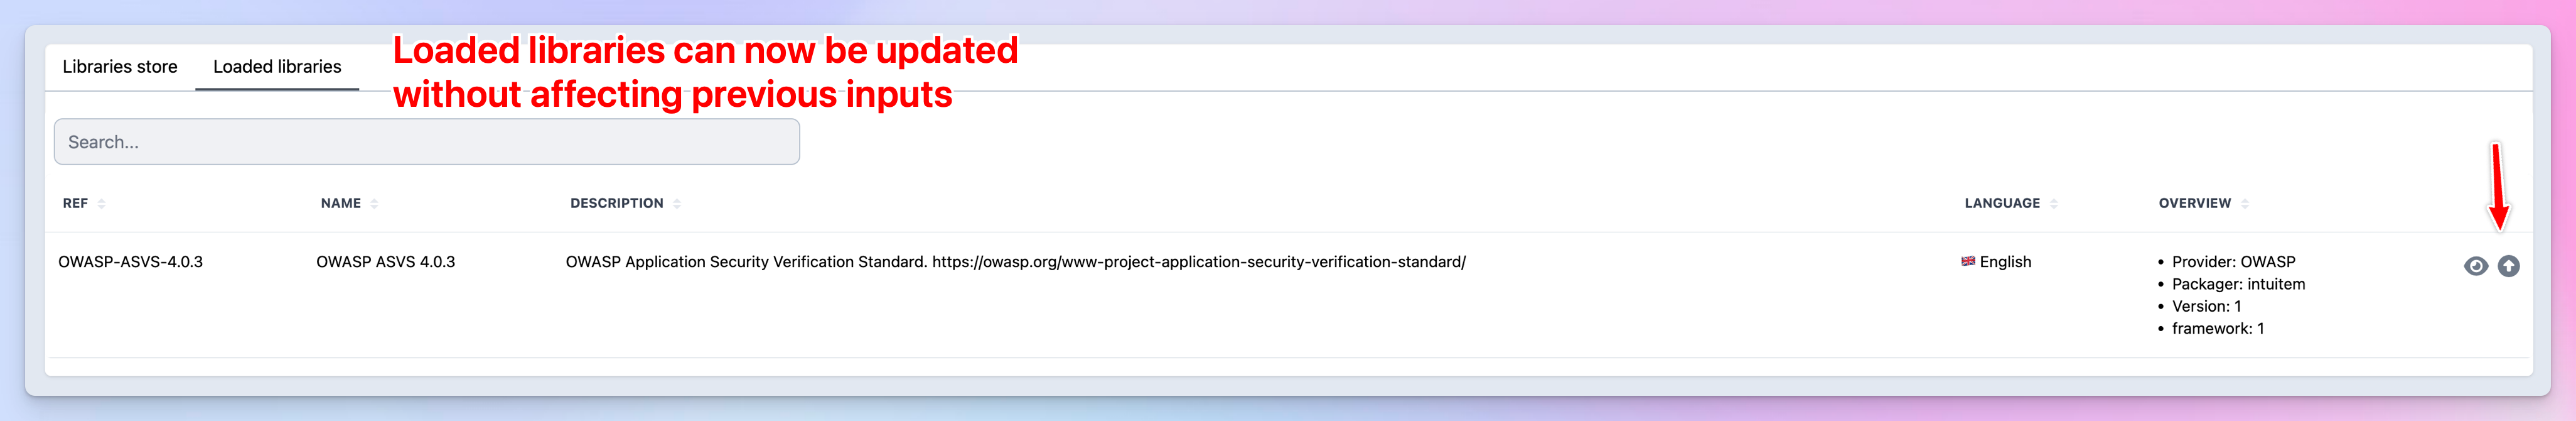Toggle sort arrows next to OVERVIEW header
Screen dimensions: 2576x421
click(2245, 203)
